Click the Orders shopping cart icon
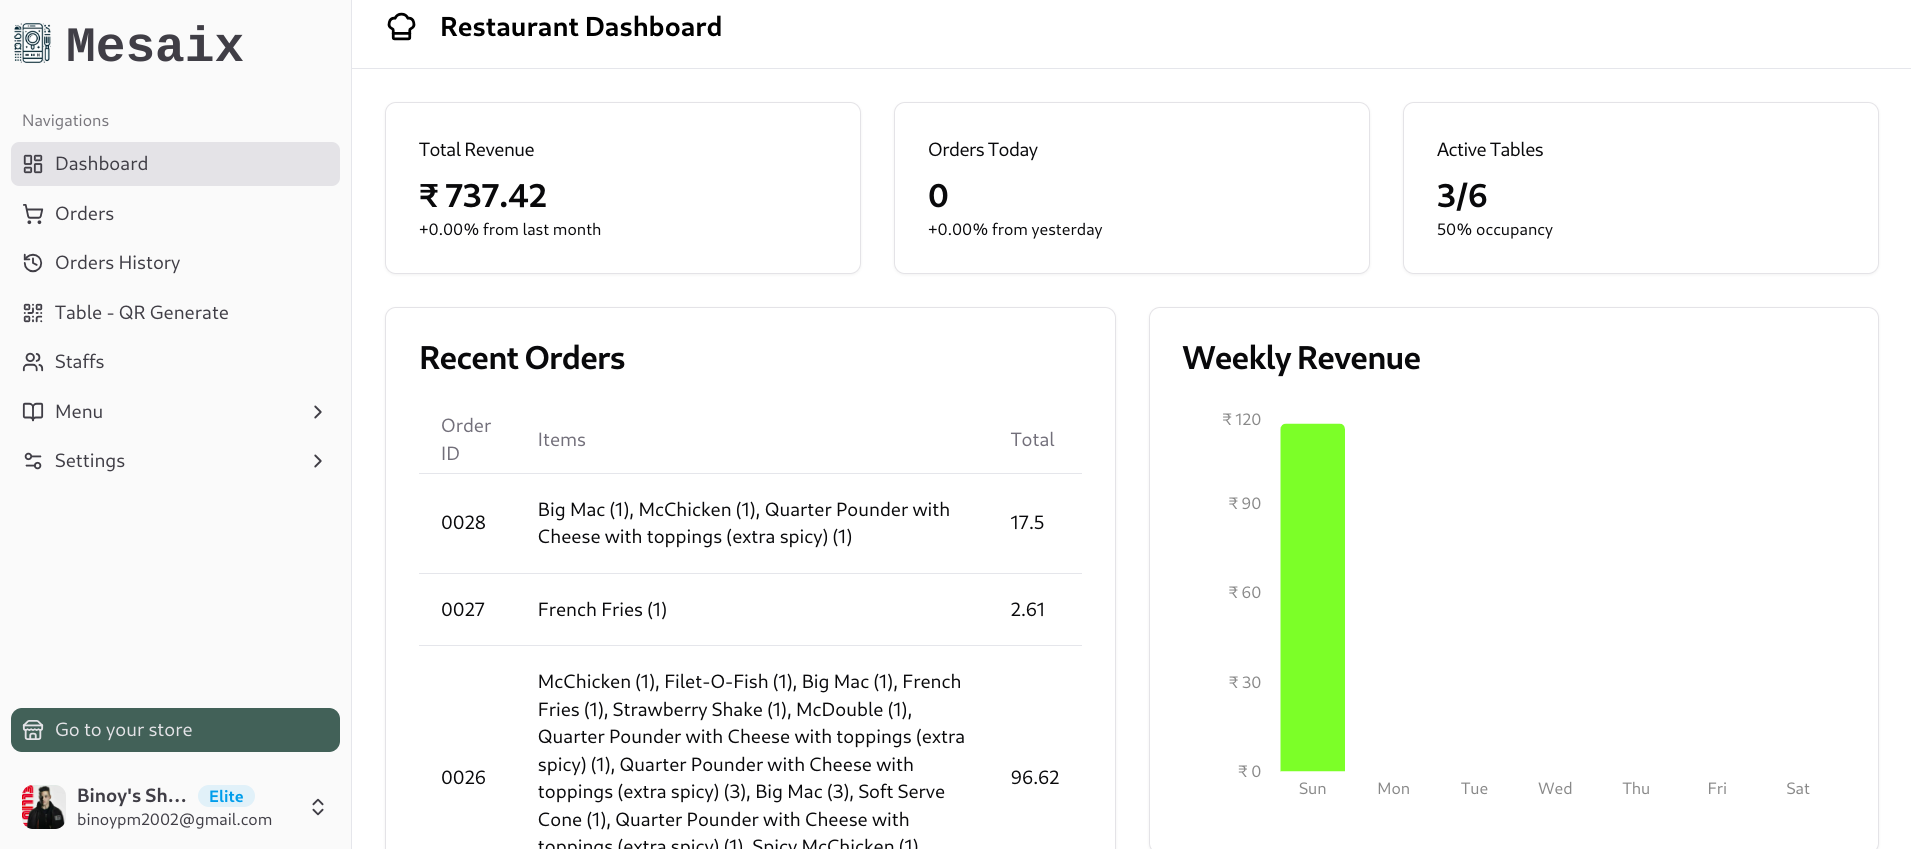 point(33,214)
